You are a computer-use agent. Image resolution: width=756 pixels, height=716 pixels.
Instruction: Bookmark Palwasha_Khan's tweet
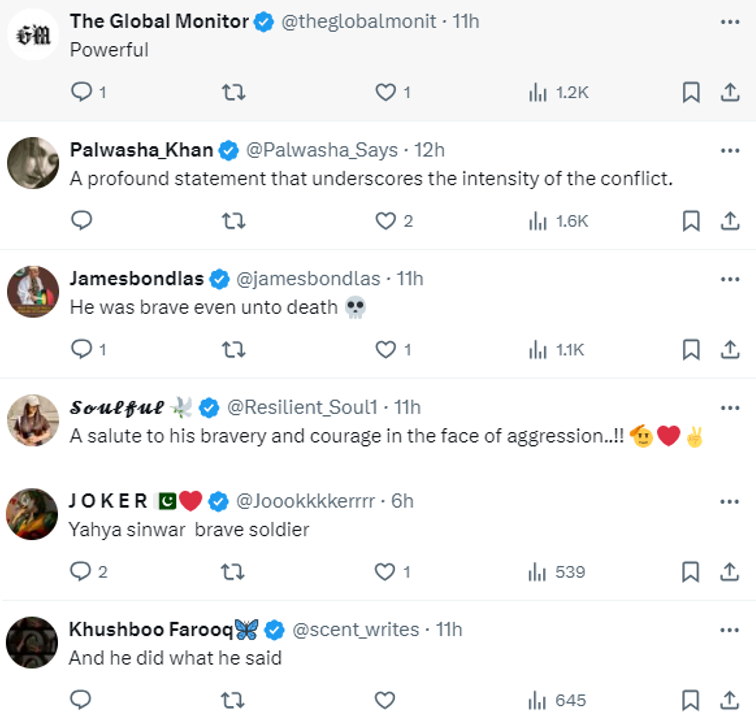690,221
